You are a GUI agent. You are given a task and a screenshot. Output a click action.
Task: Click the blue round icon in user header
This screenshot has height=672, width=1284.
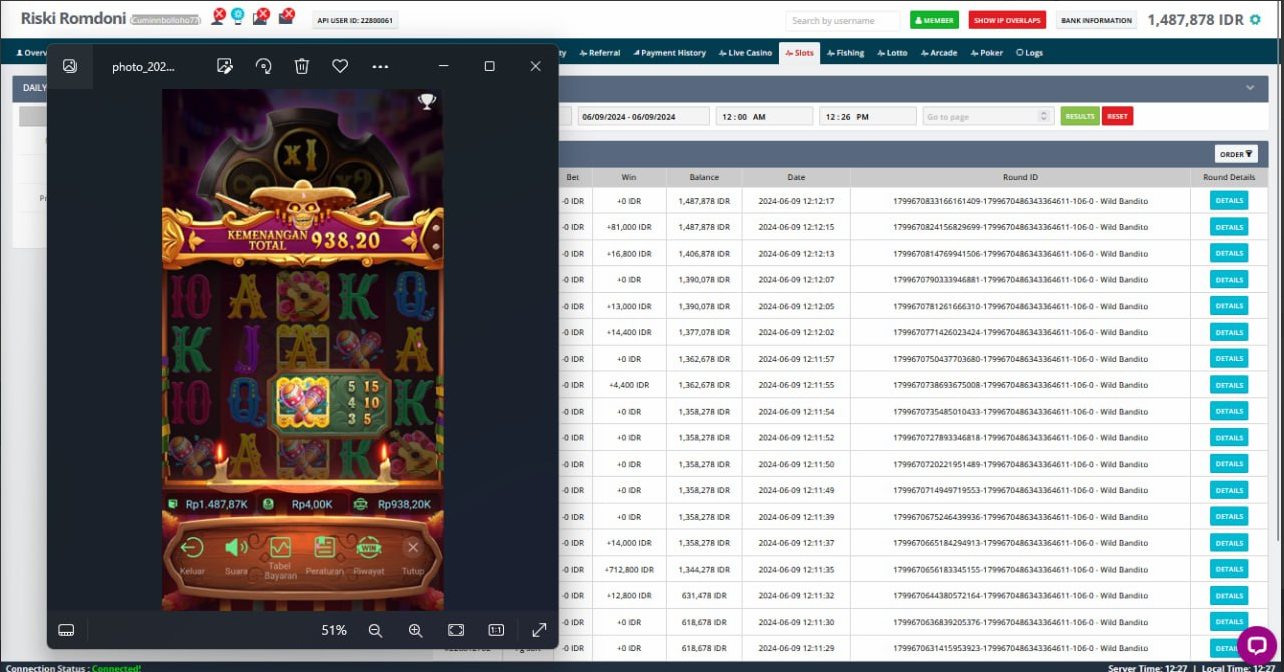[x=238, y=15]
